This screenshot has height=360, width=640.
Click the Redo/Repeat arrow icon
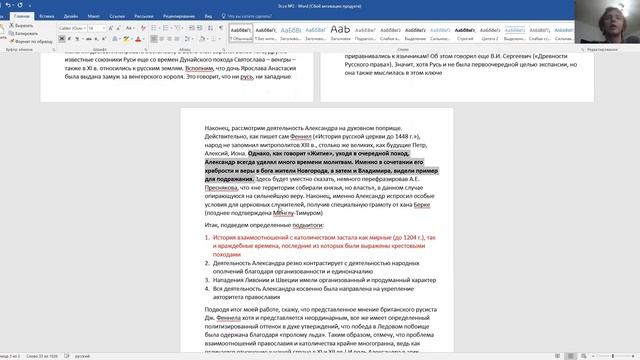pos(20,5)
